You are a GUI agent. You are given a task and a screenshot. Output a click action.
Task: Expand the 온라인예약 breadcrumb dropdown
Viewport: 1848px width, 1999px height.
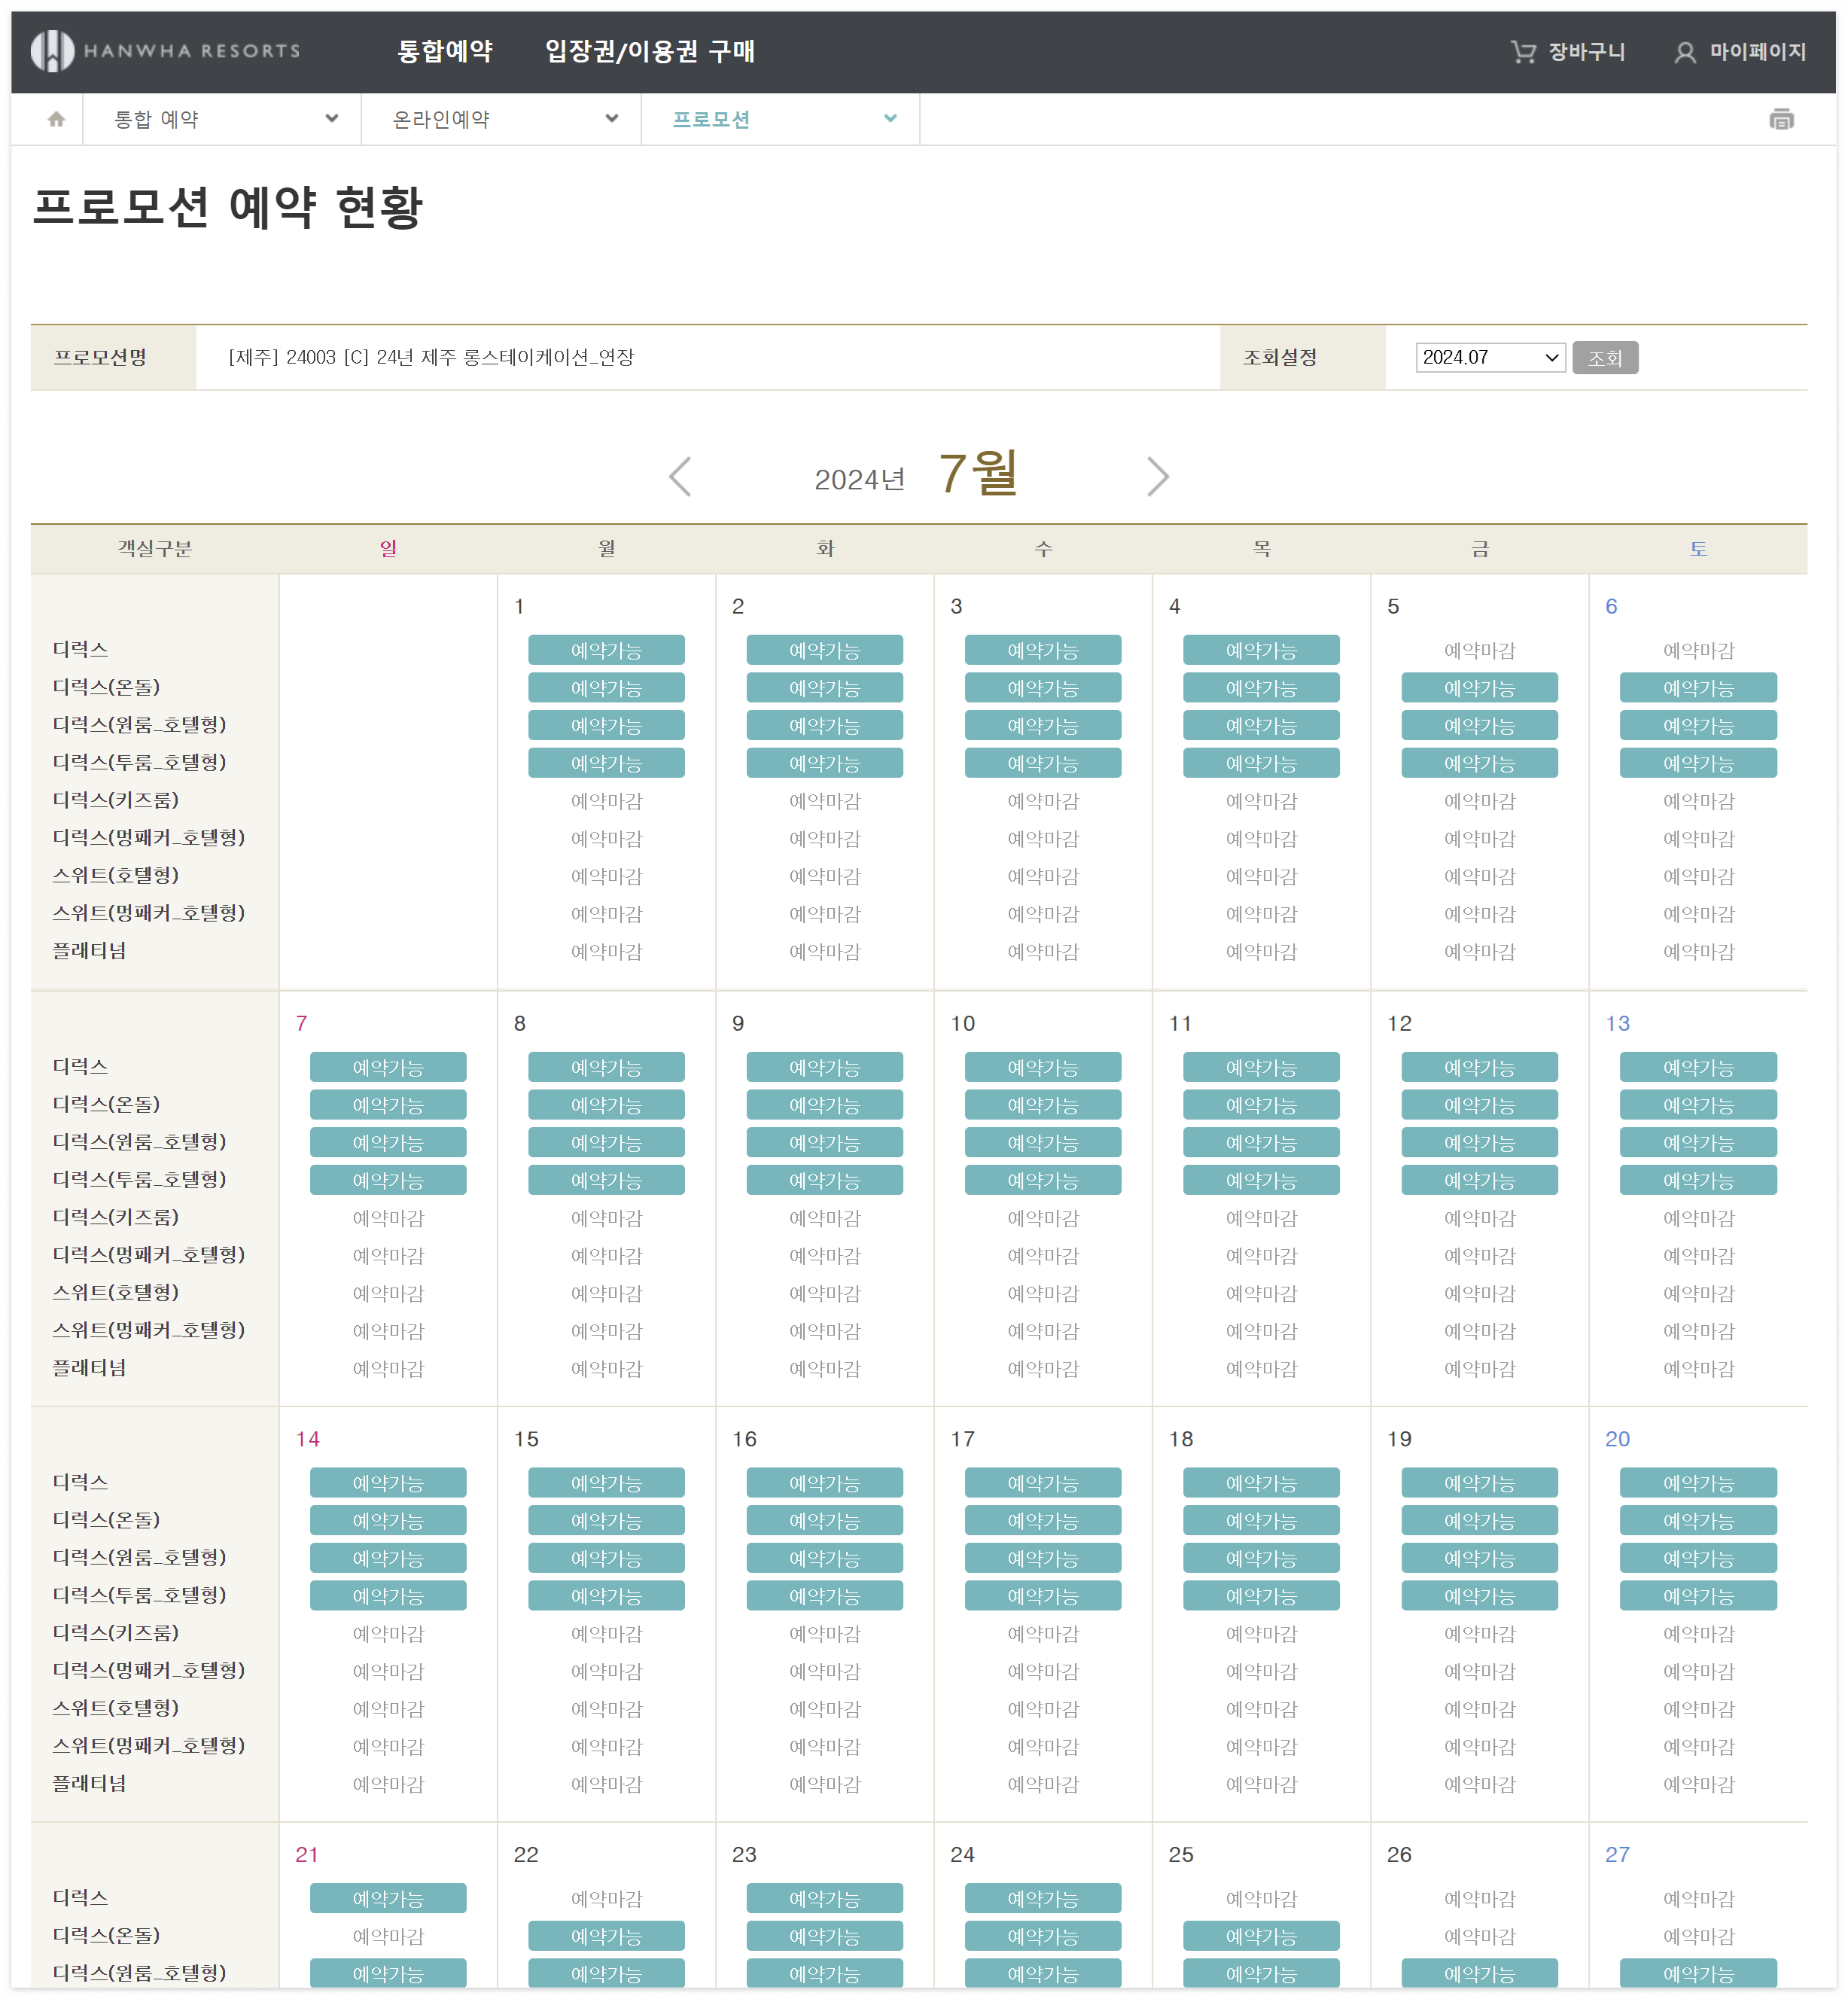coord(501,120)
